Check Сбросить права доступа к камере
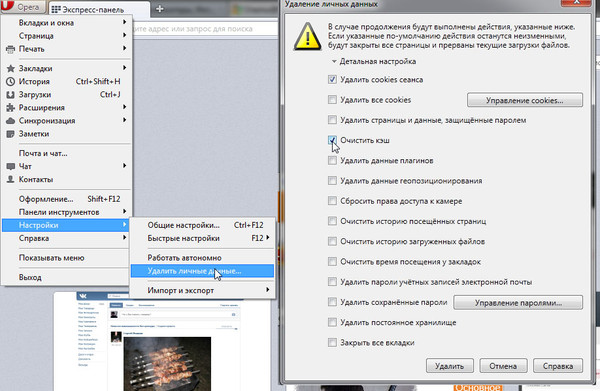600x391 pixels. (332, 201)
